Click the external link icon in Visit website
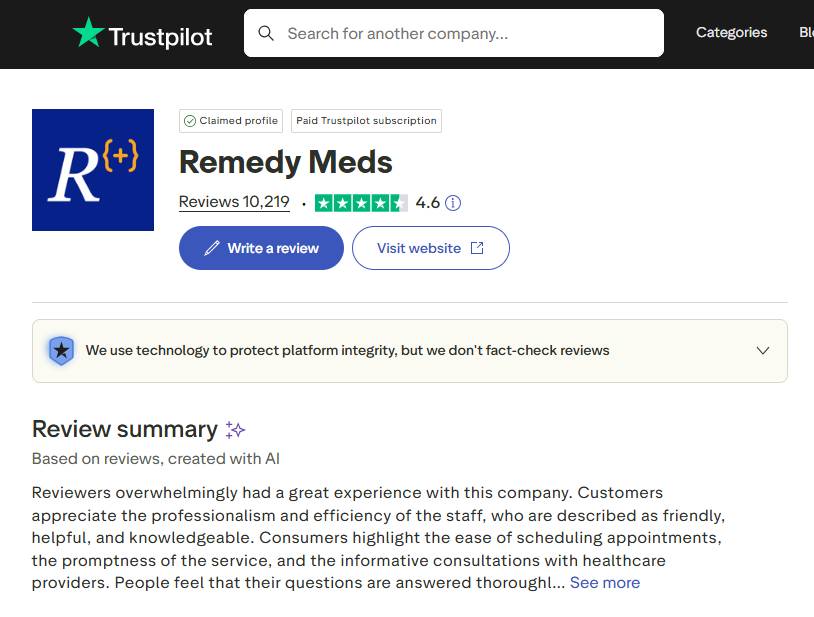The width and height of the screenshot is (814, 617). pyautogui.click(x=477, y=248)
